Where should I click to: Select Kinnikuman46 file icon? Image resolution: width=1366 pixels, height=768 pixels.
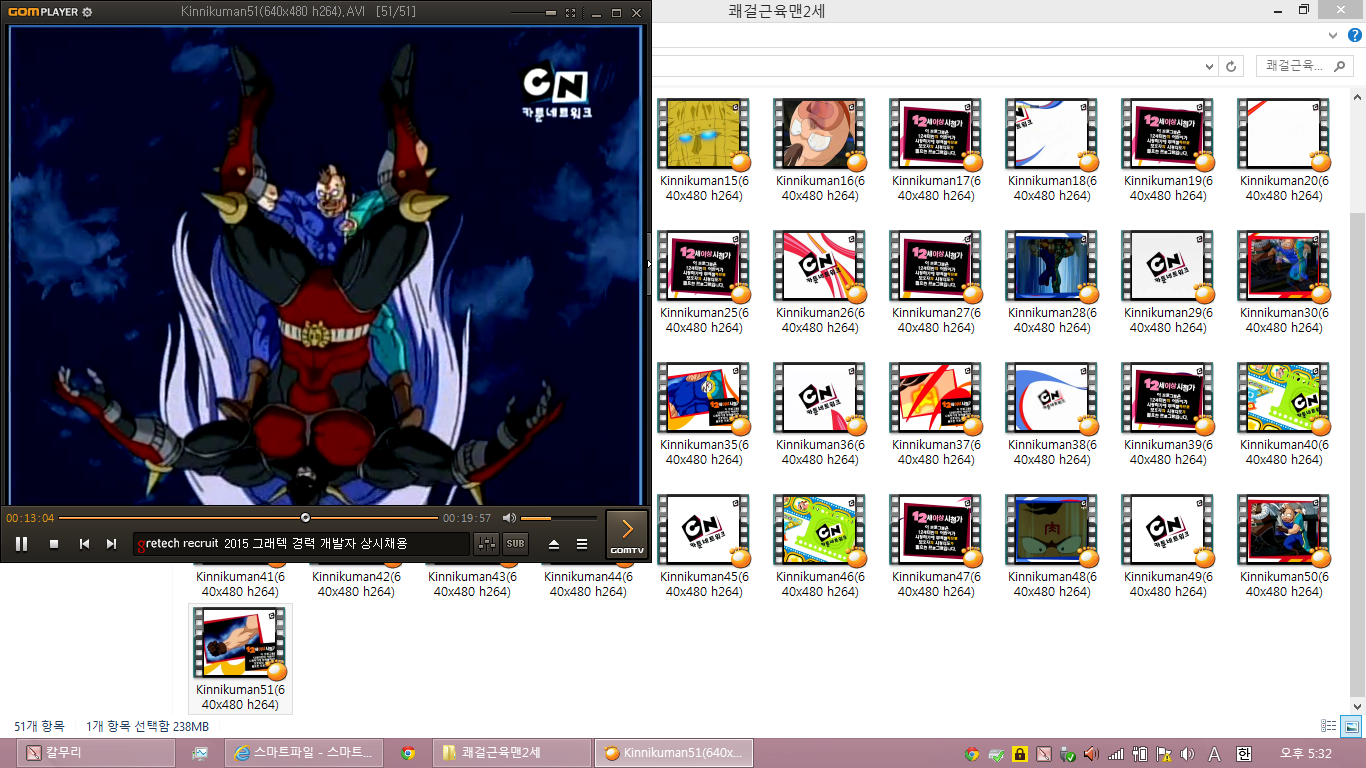pos(818,530)
